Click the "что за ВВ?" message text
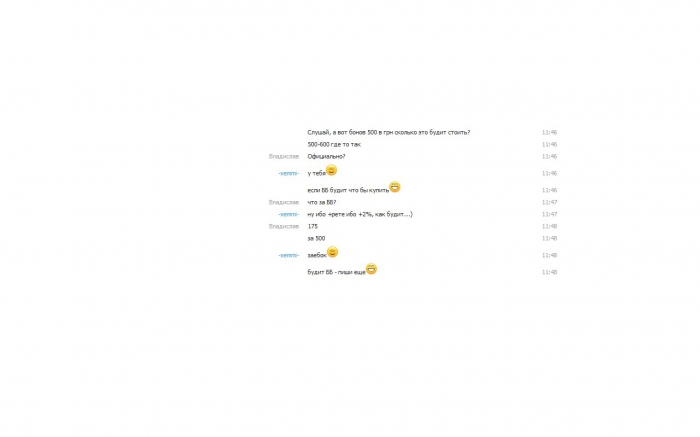The image size is (700, 437). [321, 203]
